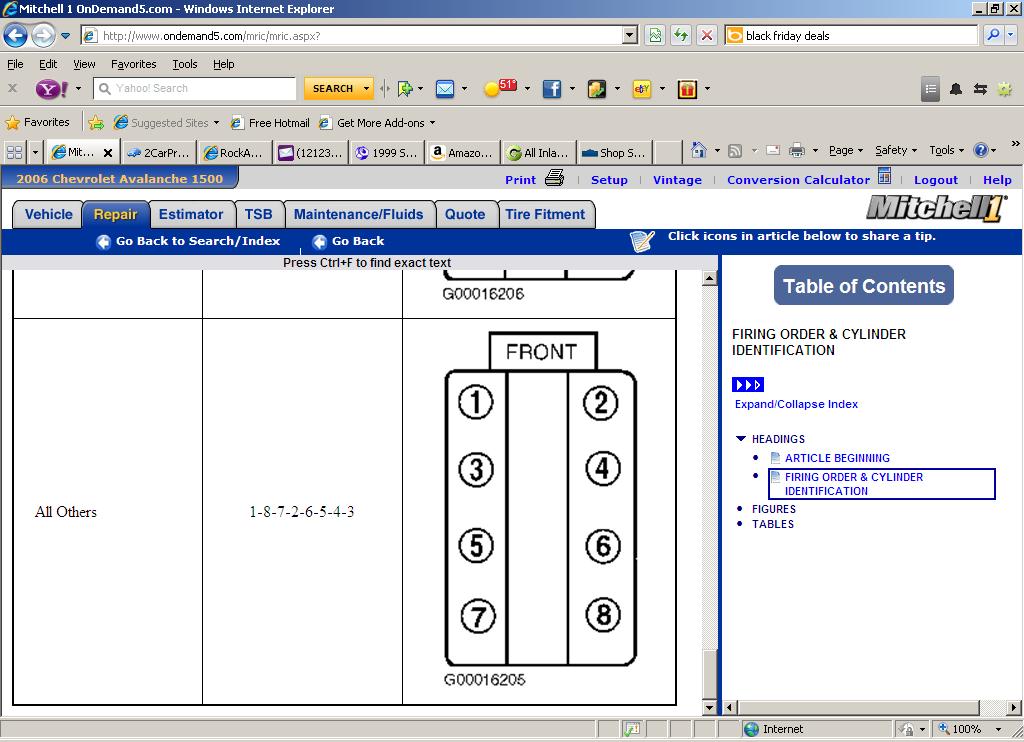Switch to the TSB tab

(259, 215)
